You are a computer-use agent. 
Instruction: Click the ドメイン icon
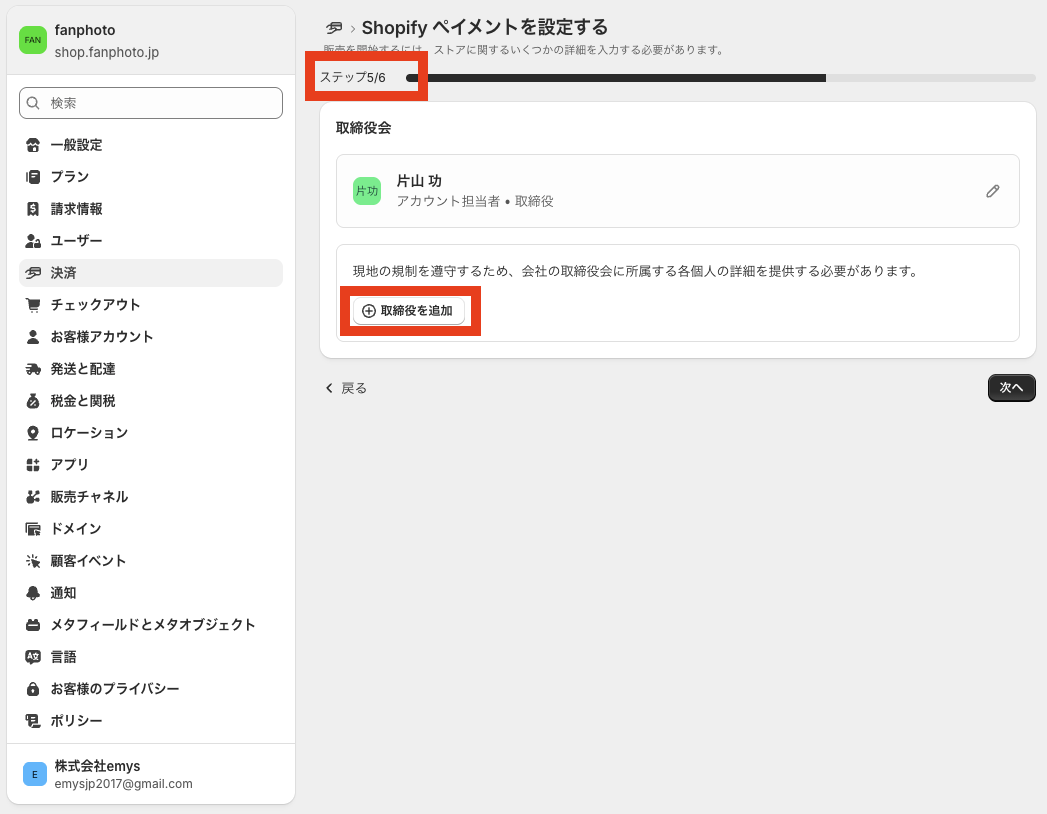33,529
